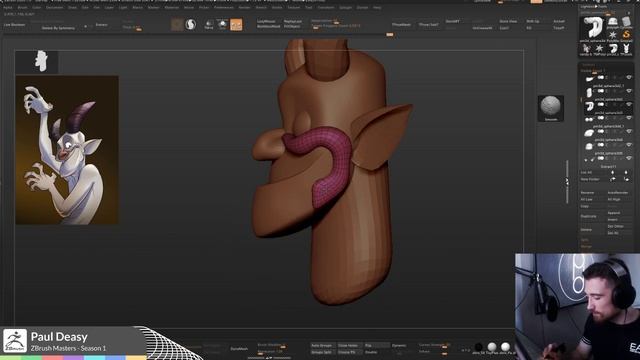Select the large current tool thumbnail
The width and height of the screenshot is (640, 360).
(x=592, y=28)
